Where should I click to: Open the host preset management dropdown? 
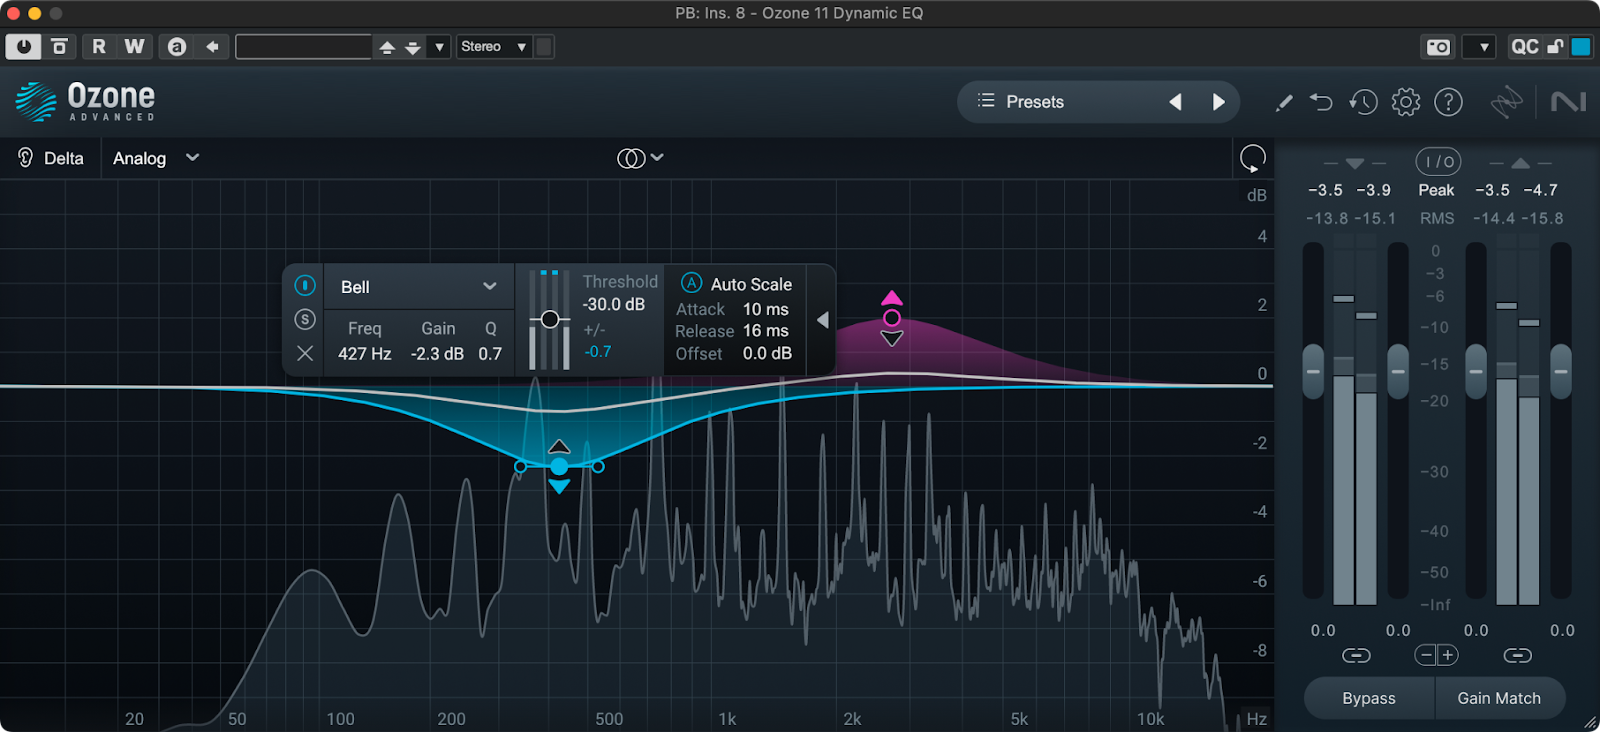point(439,47)
